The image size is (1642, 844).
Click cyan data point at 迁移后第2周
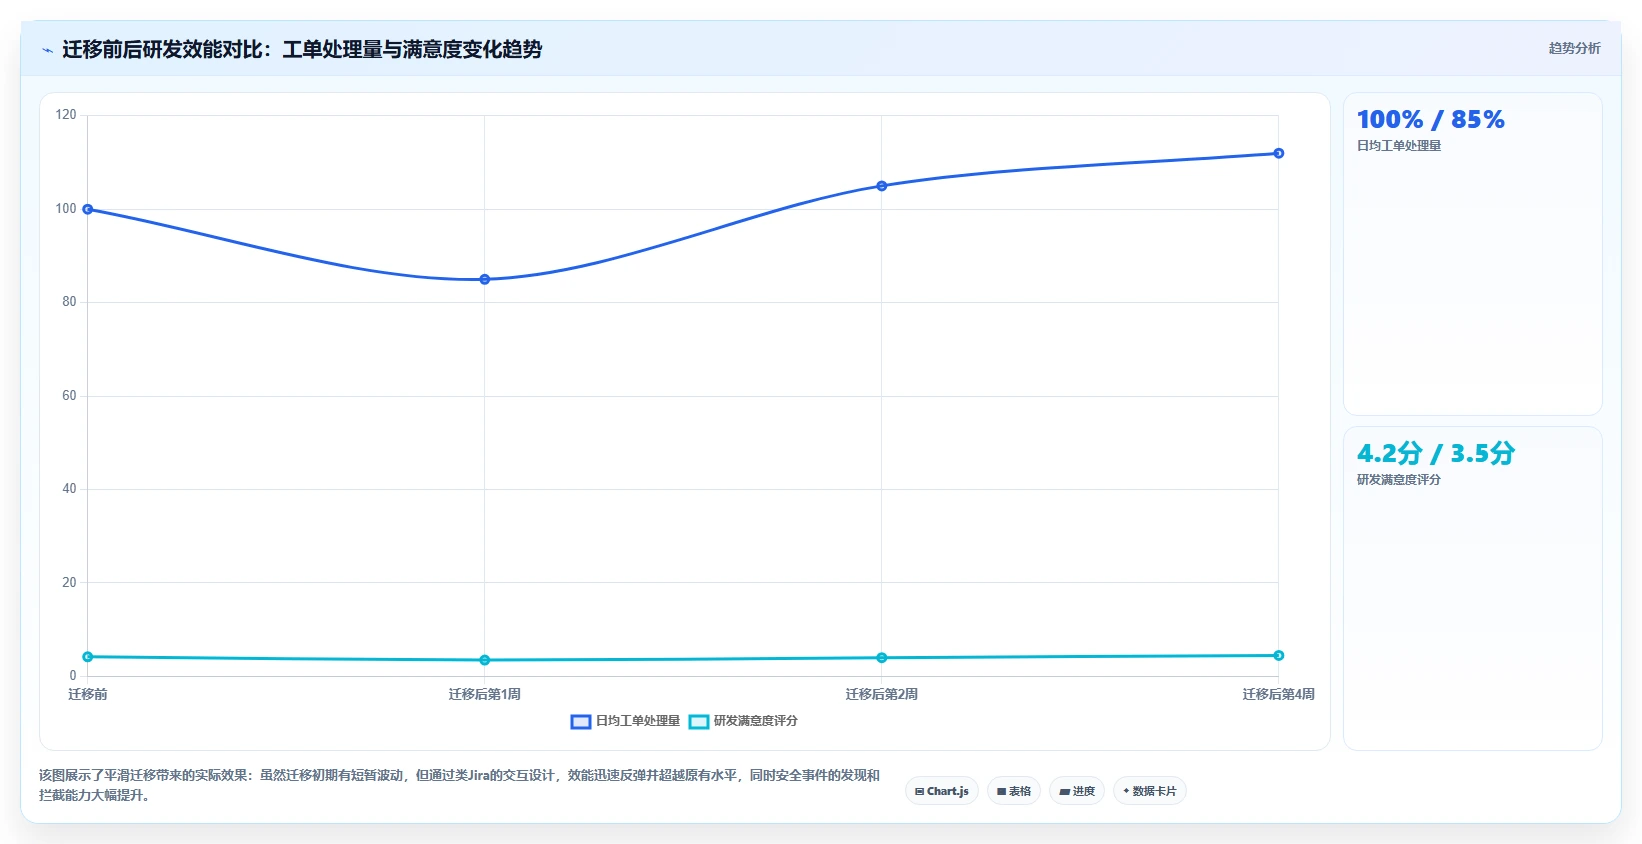(x=882, y=658)
